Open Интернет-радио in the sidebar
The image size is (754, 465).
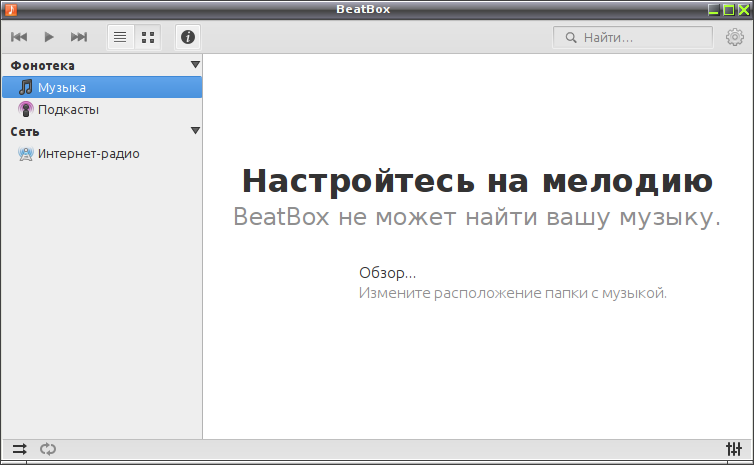[x=102, y=154]
